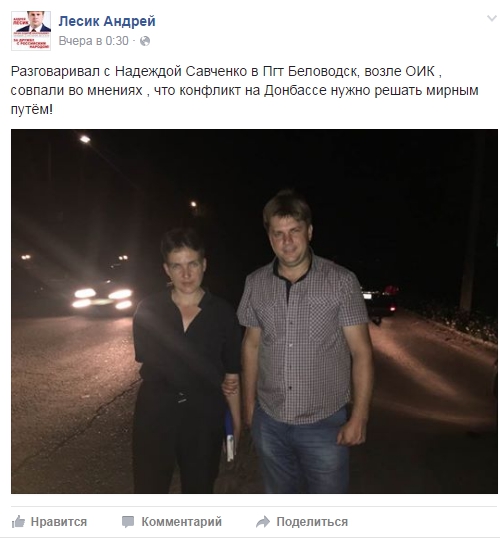Click the word путём! ending the post

(32, 110)
